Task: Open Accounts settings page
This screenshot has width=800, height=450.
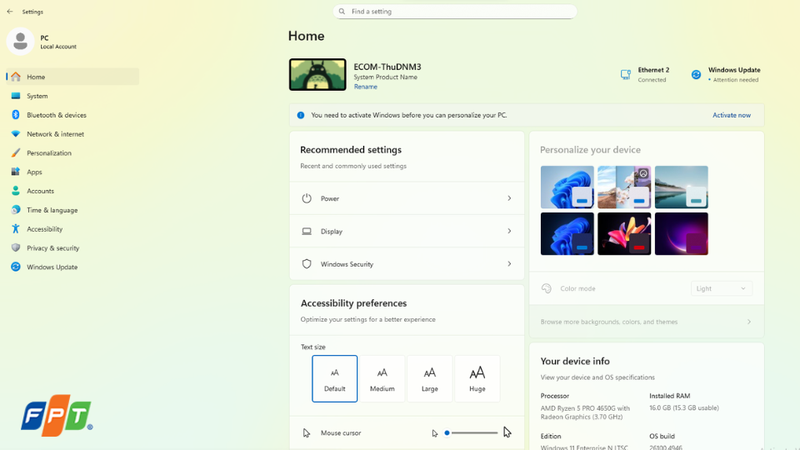Action: click(72, 191)
